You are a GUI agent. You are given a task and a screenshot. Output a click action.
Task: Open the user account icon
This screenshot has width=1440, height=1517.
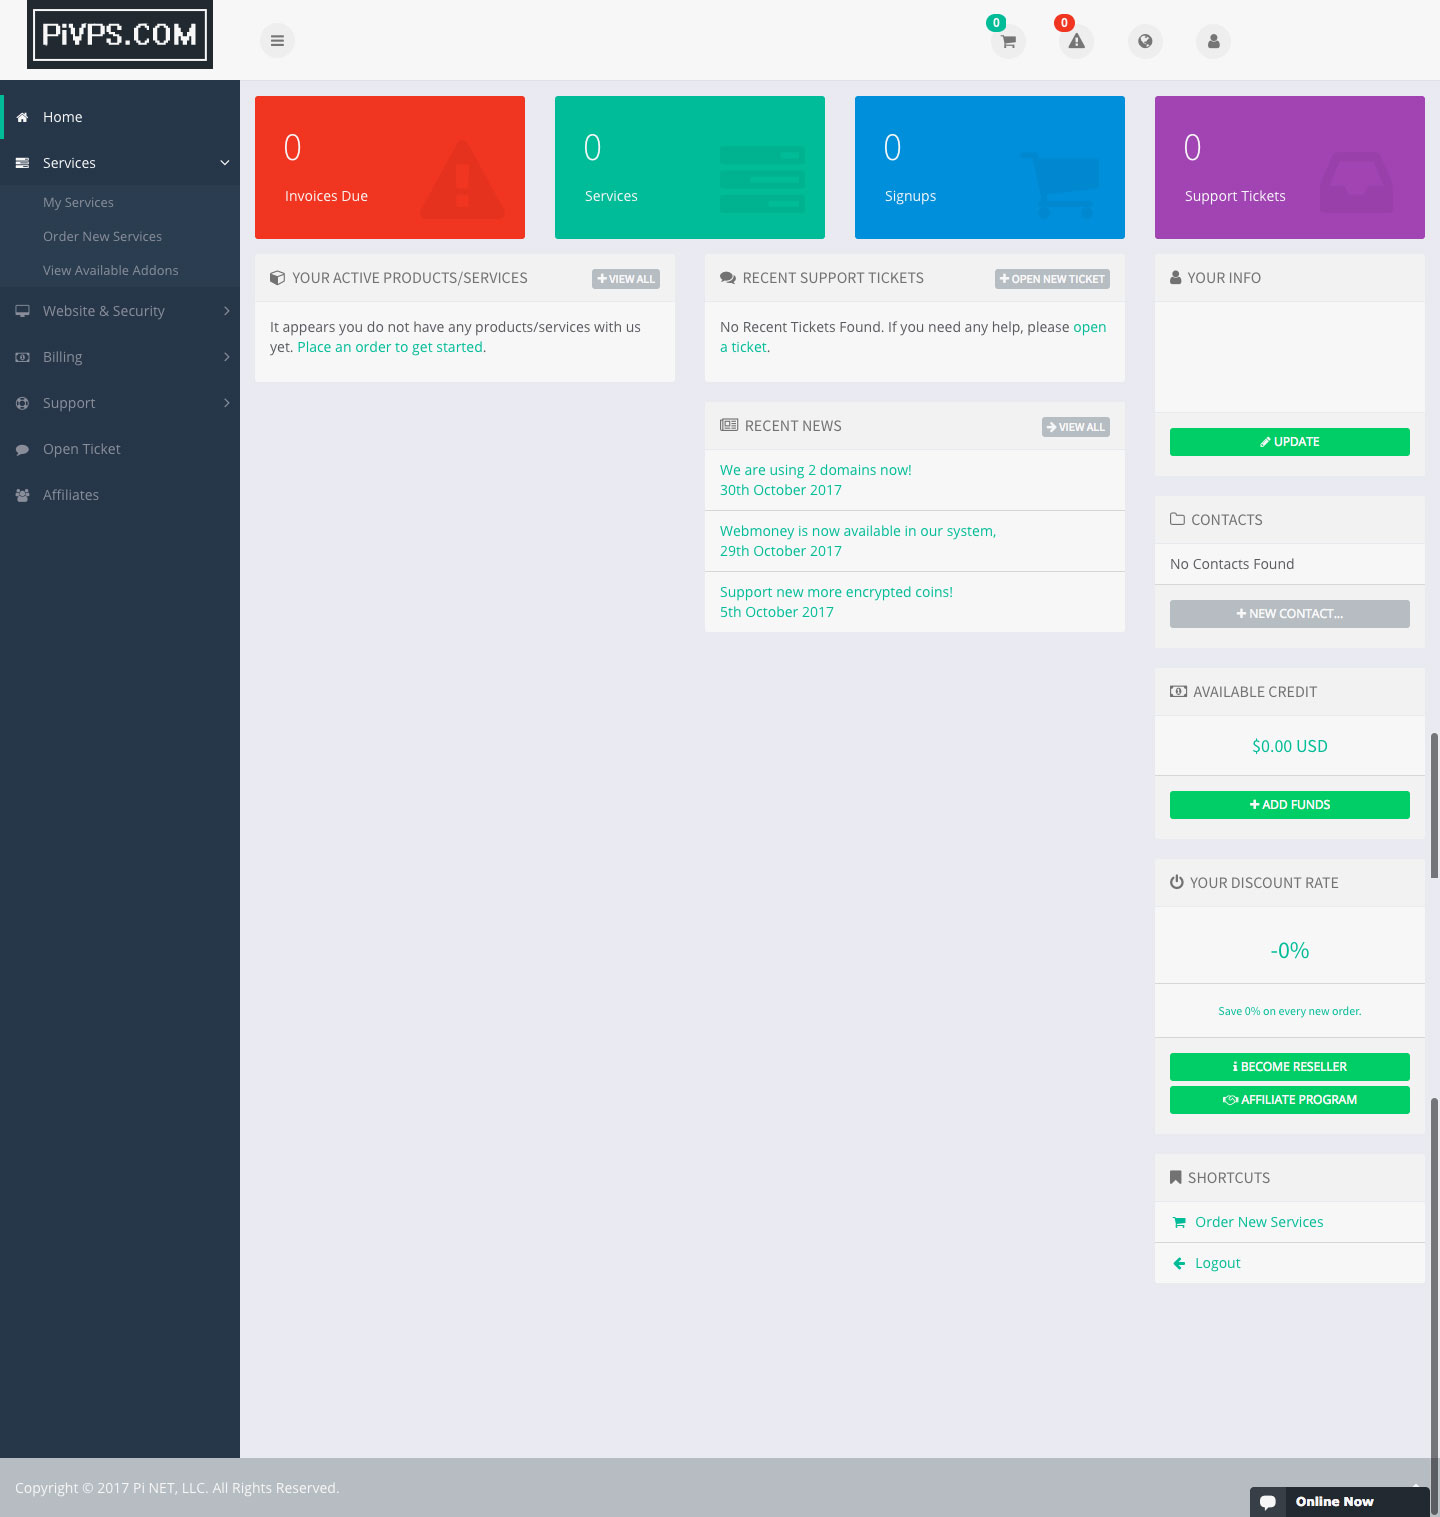coord(1213,42)
